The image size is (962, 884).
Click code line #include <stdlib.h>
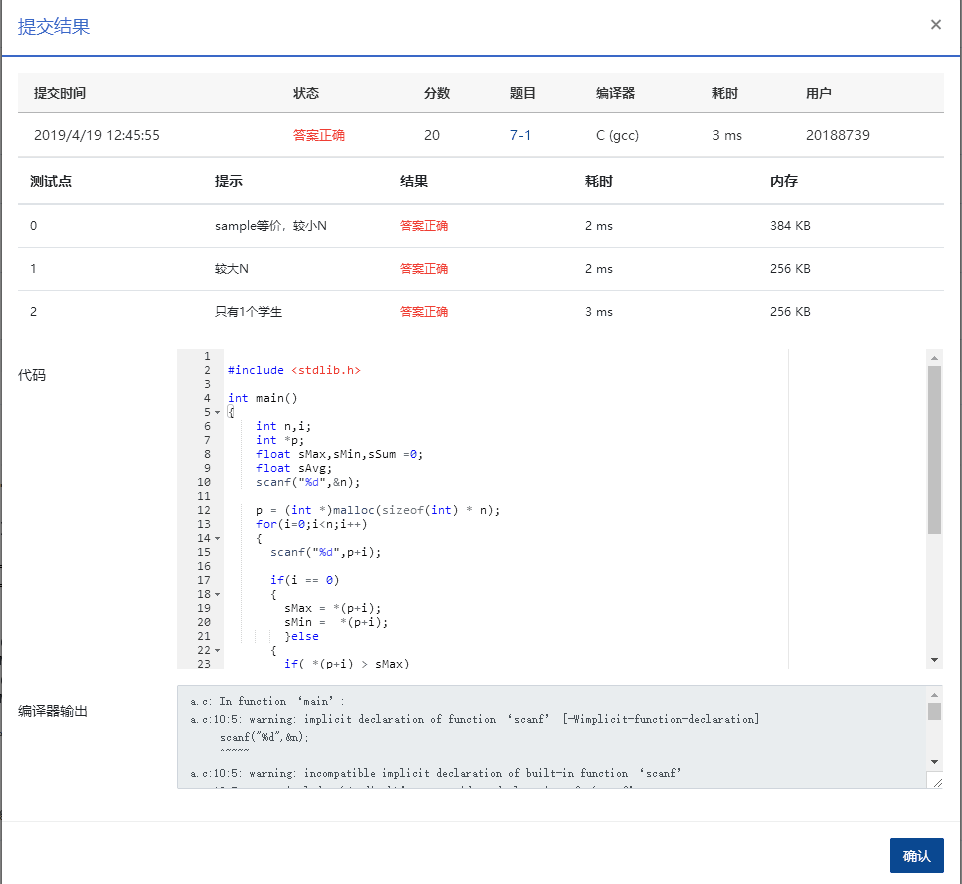294,370
